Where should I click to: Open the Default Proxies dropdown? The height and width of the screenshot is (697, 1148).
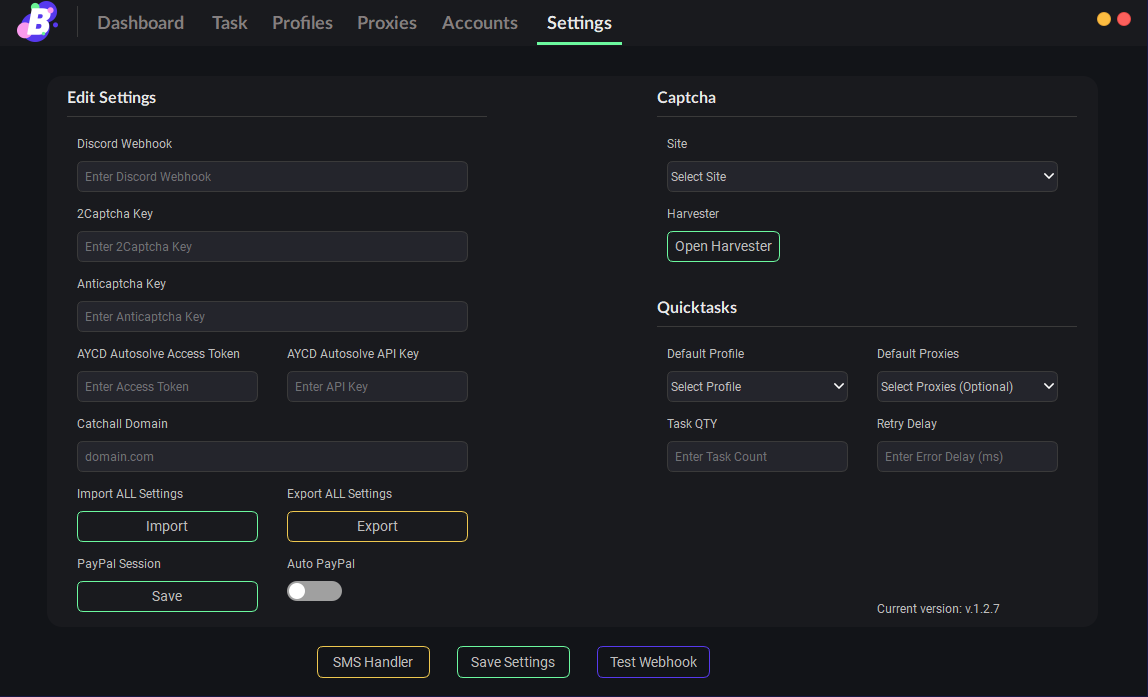coord(967,387)
